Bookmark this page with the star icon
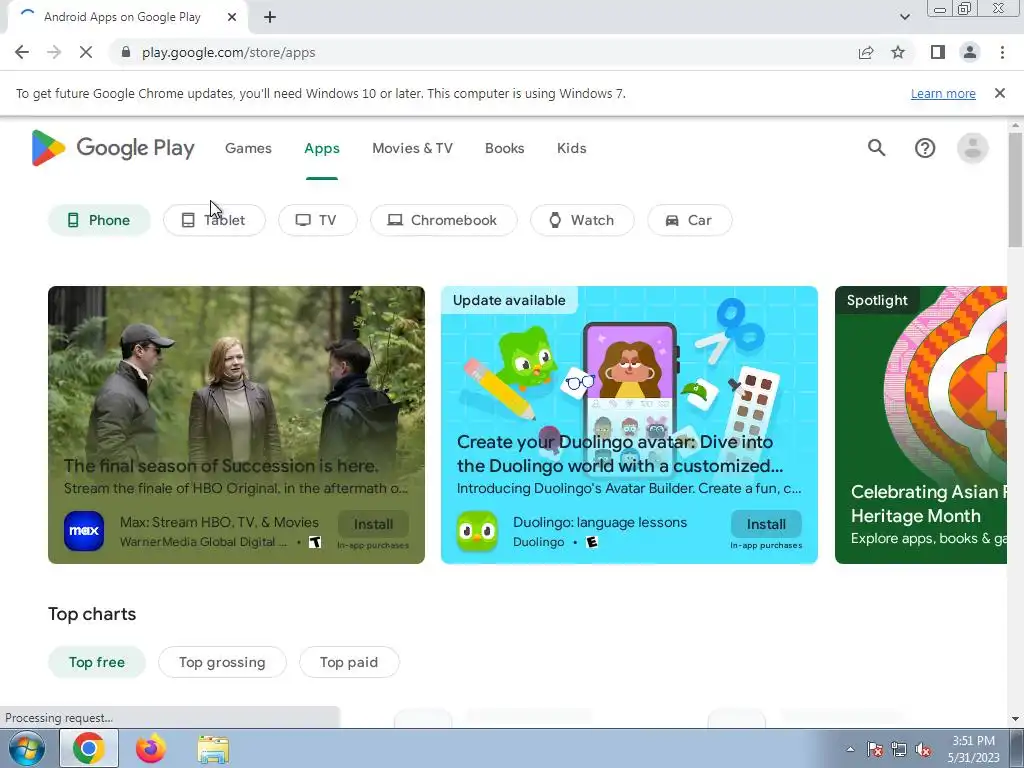Image resolution: width=1024 pixels, height=768 pixels. (898, 52)
